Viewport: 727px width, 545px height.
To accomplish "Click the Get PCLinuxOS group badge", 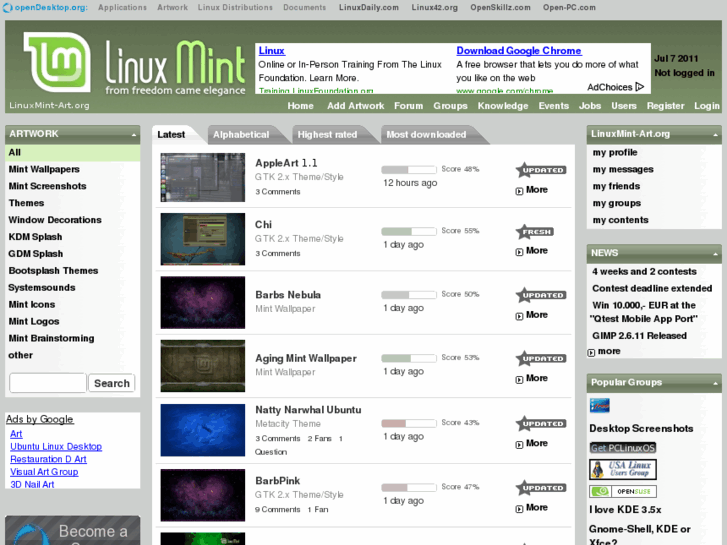I will coord(623,448).
